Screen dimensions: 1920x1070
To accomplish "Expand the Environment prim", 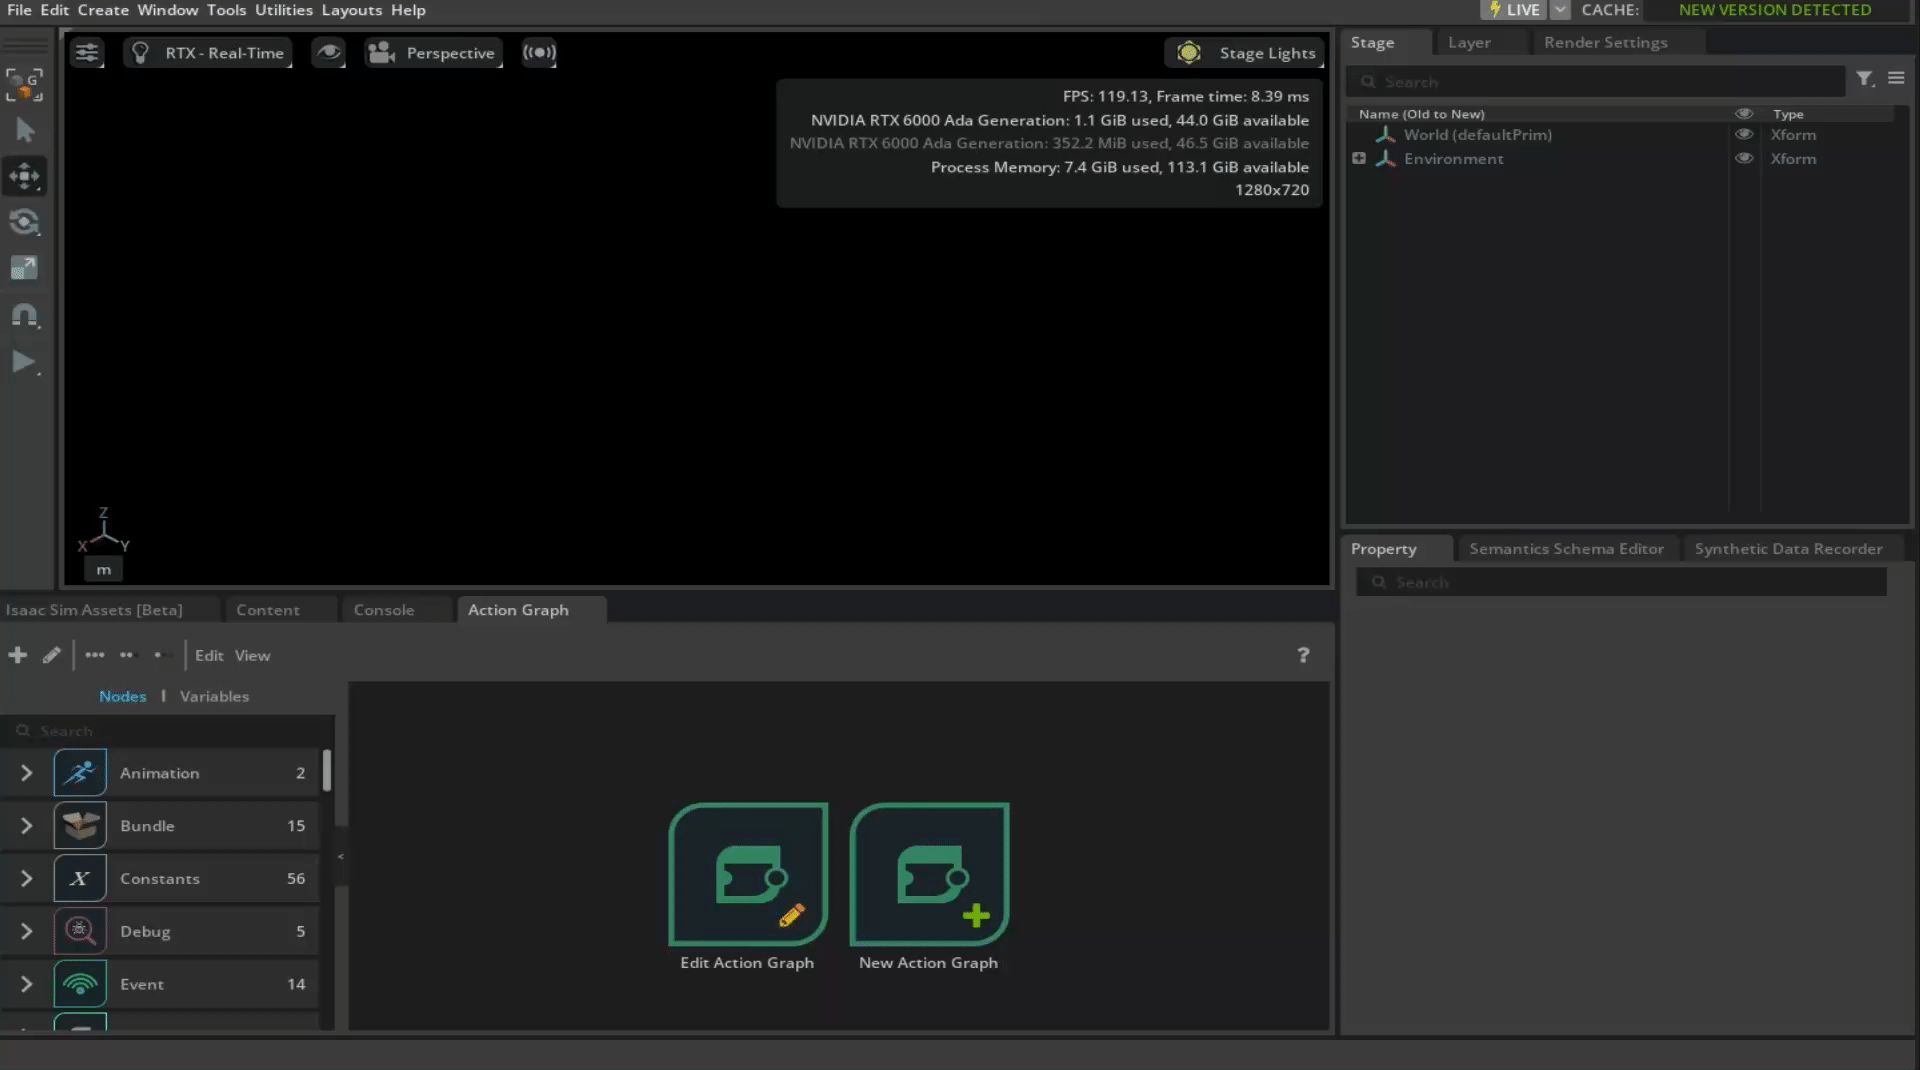I will (1359, 158).
